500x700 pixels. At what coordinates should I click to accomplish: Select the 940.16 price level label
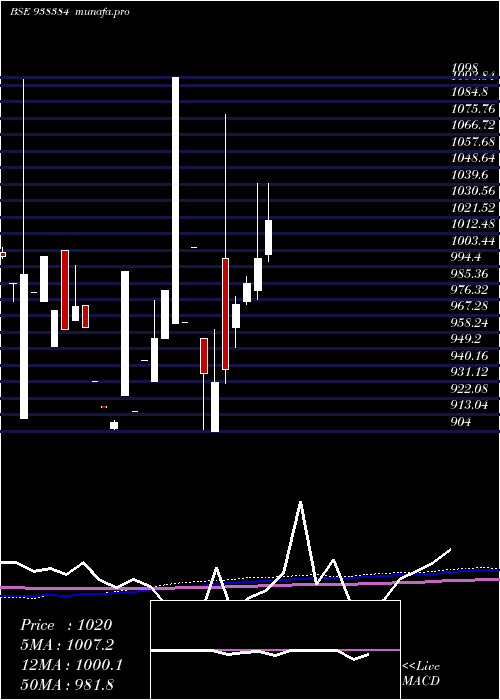469,355
